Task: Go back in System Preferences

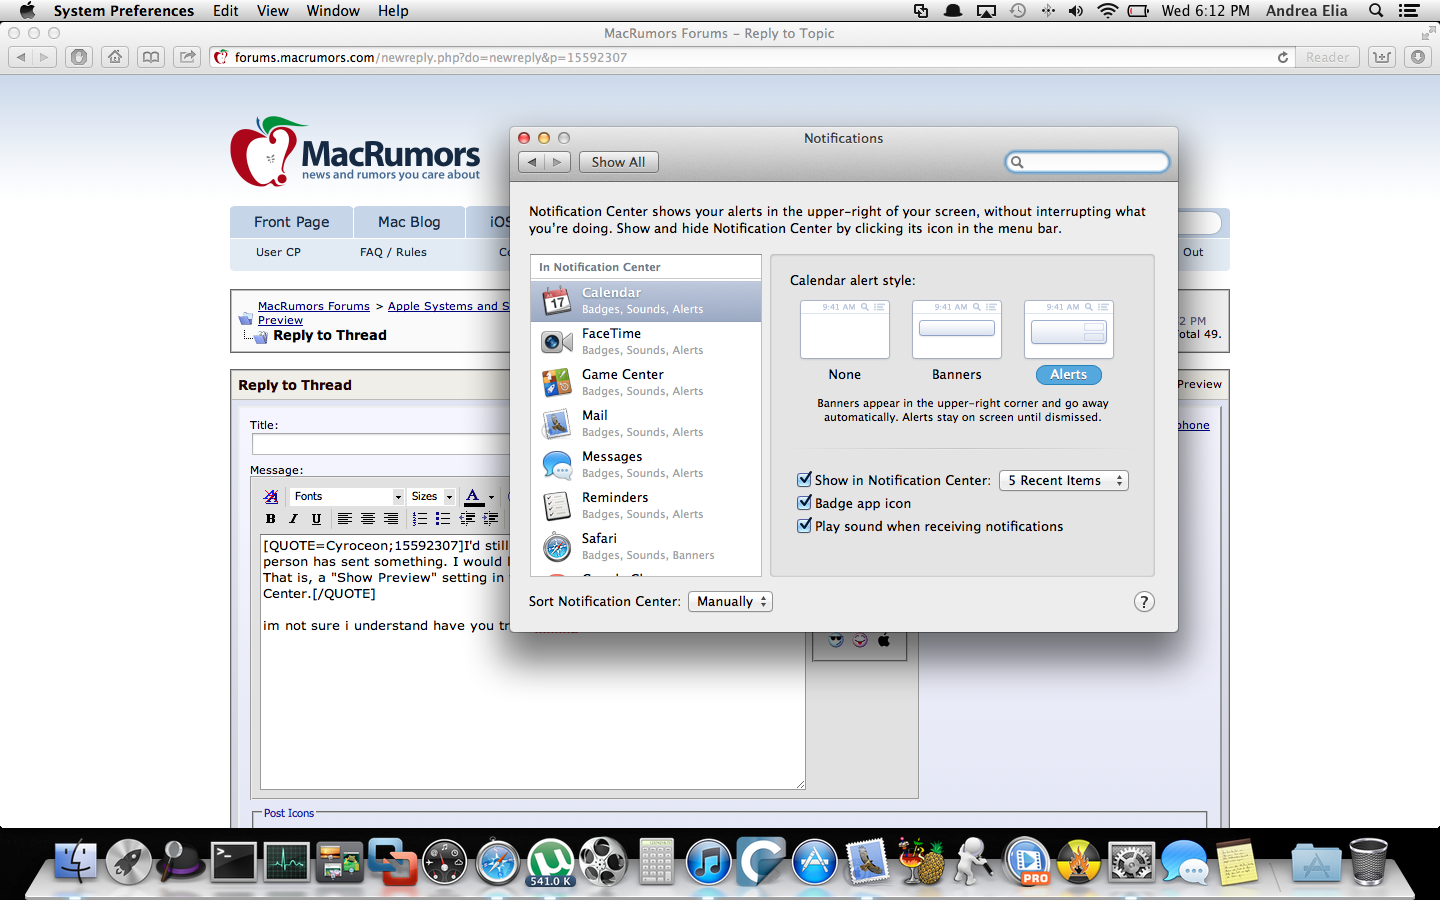Action: pyautogui.click(x=532, y=162)
